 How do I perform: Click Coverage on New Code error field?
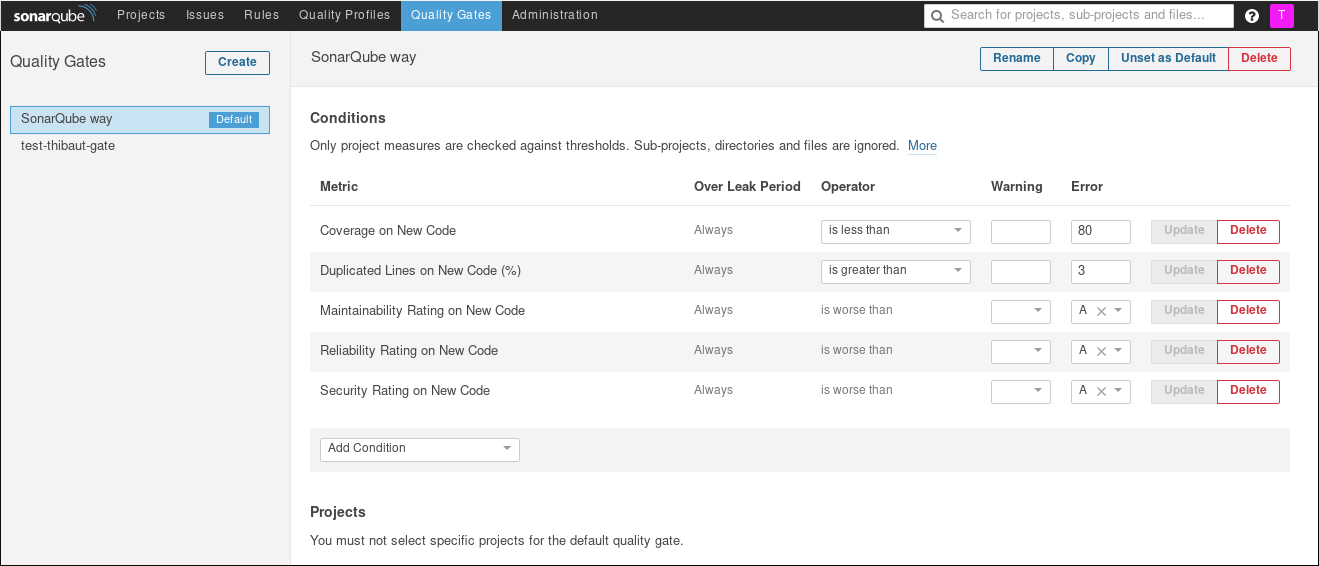click(x=1100, y=231)
